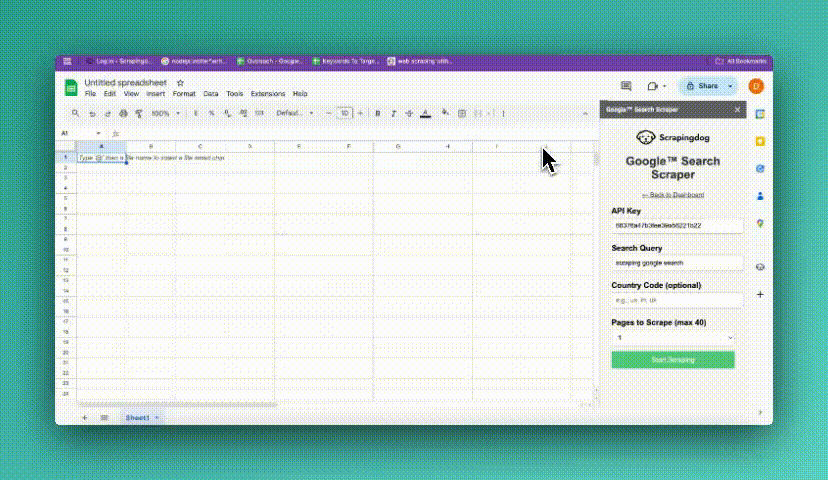Viewport: 828px width, 480px height.
Task: Click the get add-ons plus icon
Action: coord(760,295)
